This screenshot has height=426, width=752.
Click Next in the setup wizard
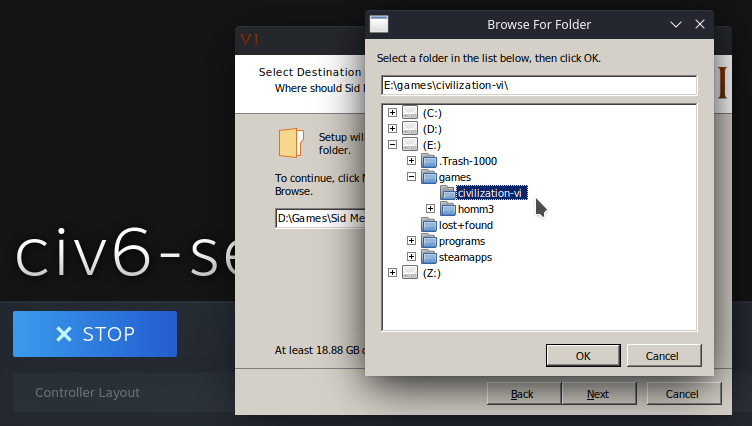[x=599, y=393]
